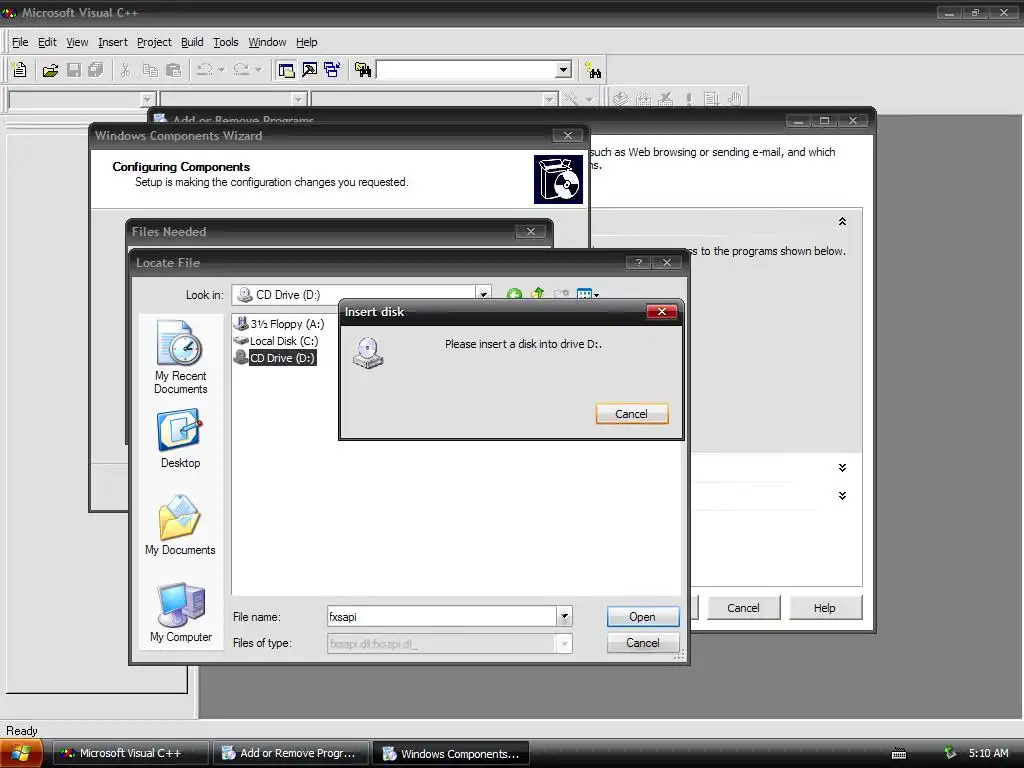Click the File name input field
The width and height of the screenshot is (1024, 768).
(442, 616)
